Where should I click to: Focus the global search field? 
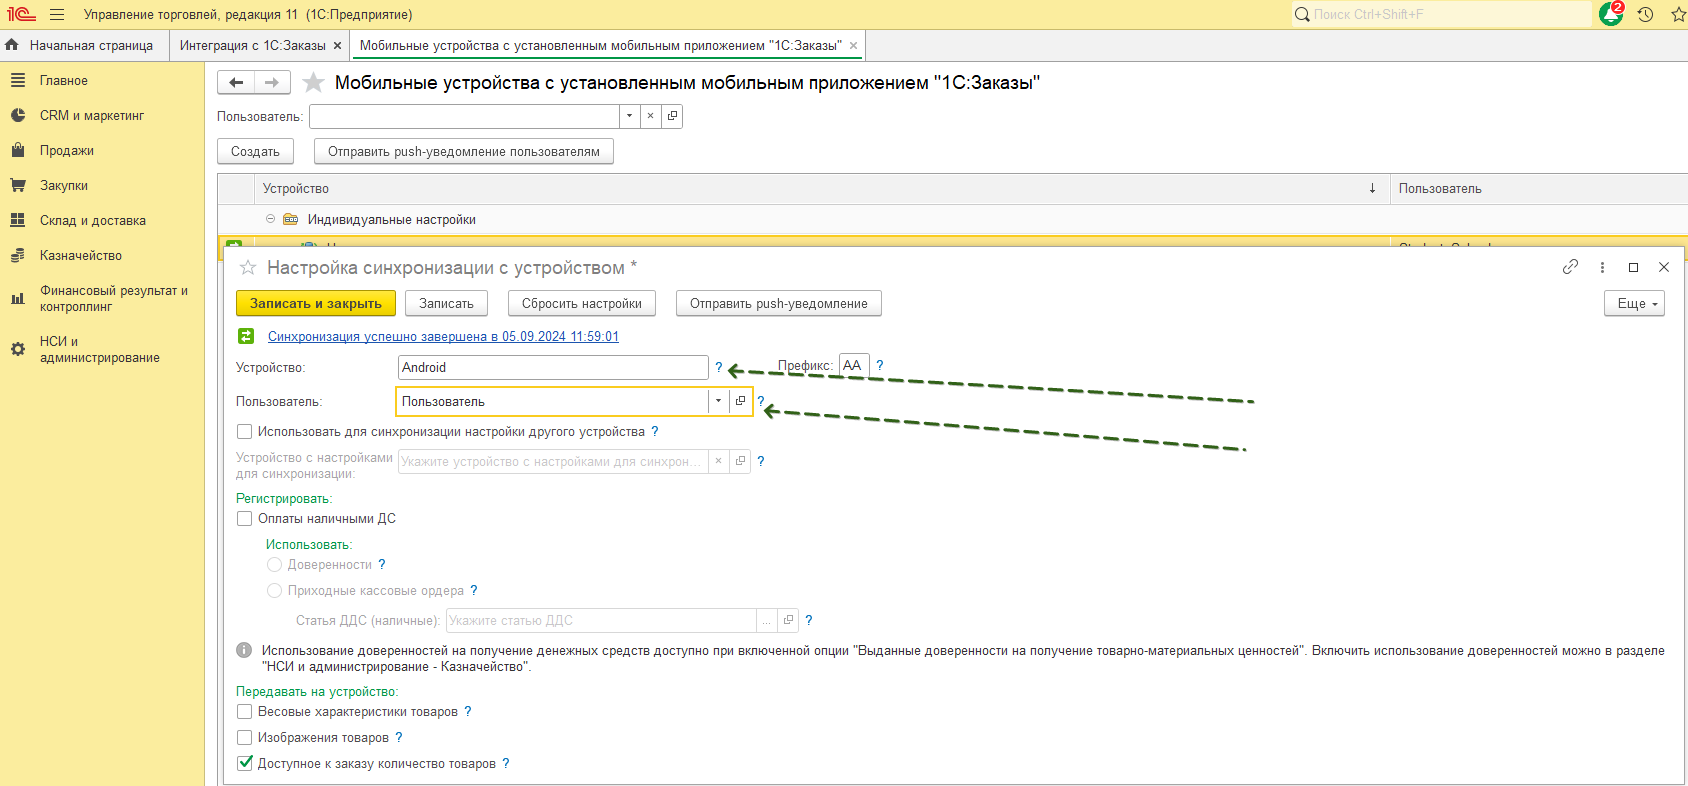point(1440,15)
